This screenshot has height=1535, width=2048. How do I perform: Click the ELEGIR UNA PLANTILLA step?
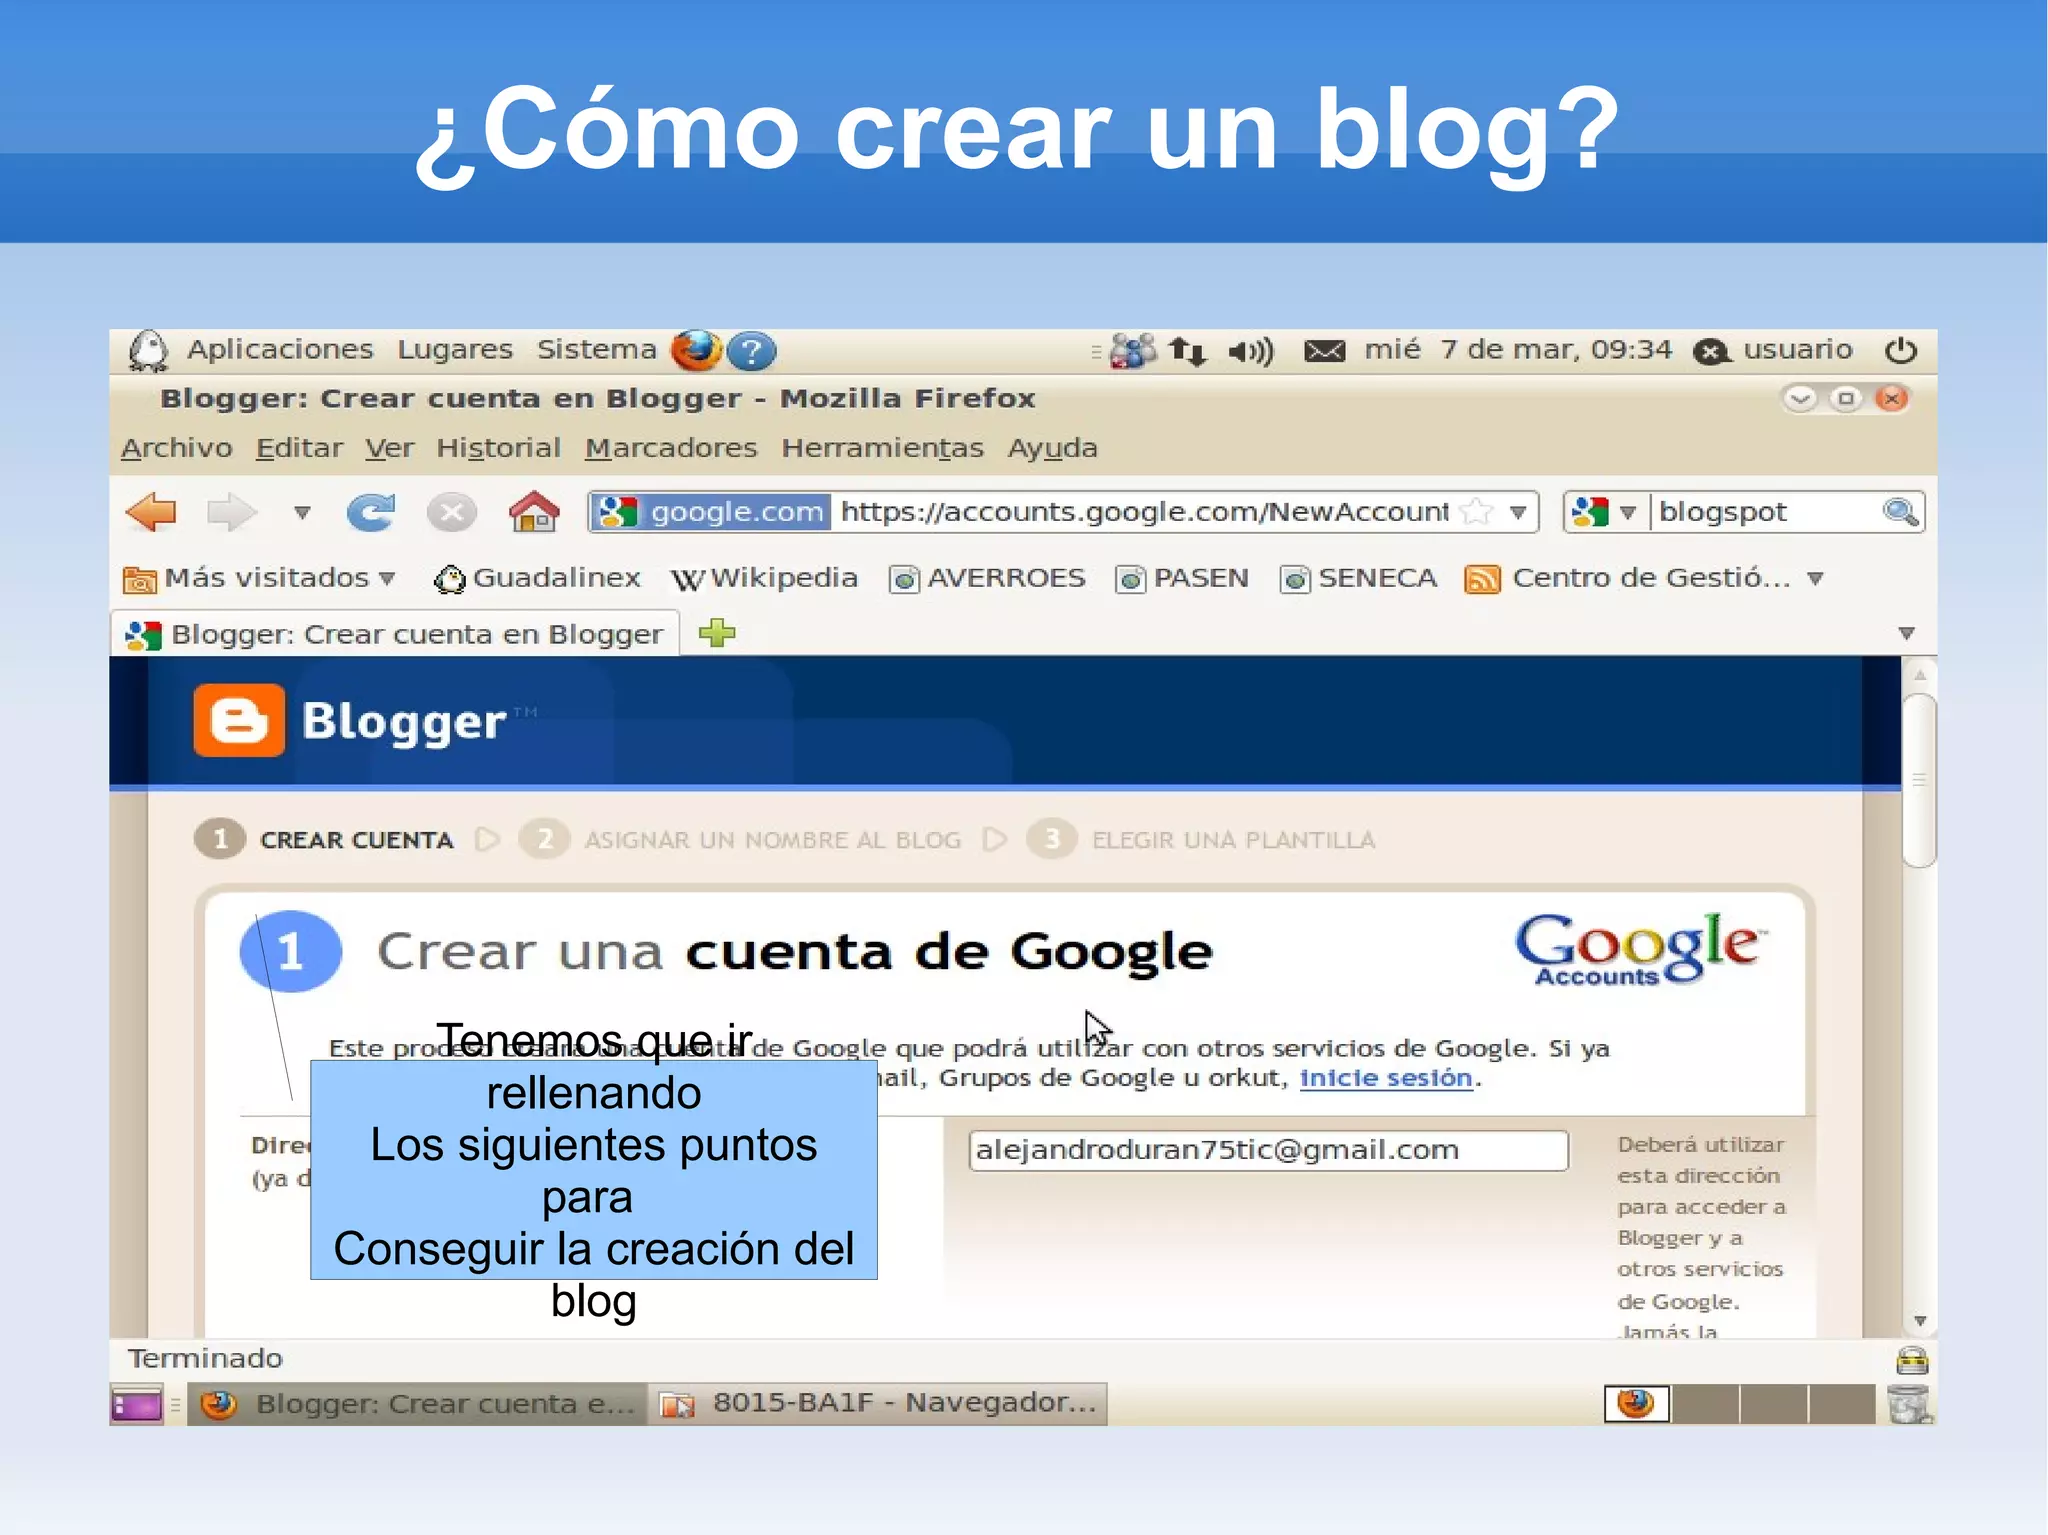(1233, 840)
